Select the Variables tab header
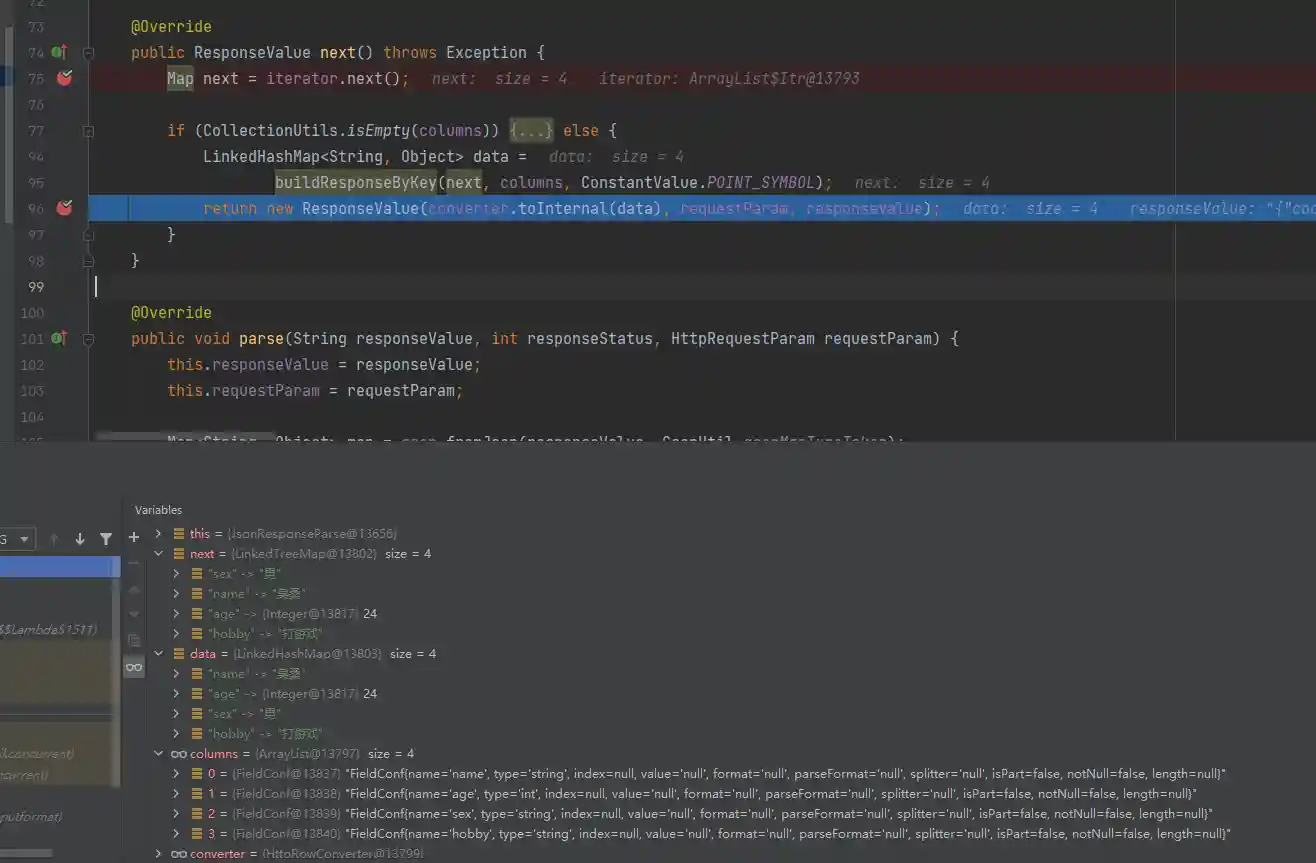This screenshot has height=863, width=1316. click(159, 510)
